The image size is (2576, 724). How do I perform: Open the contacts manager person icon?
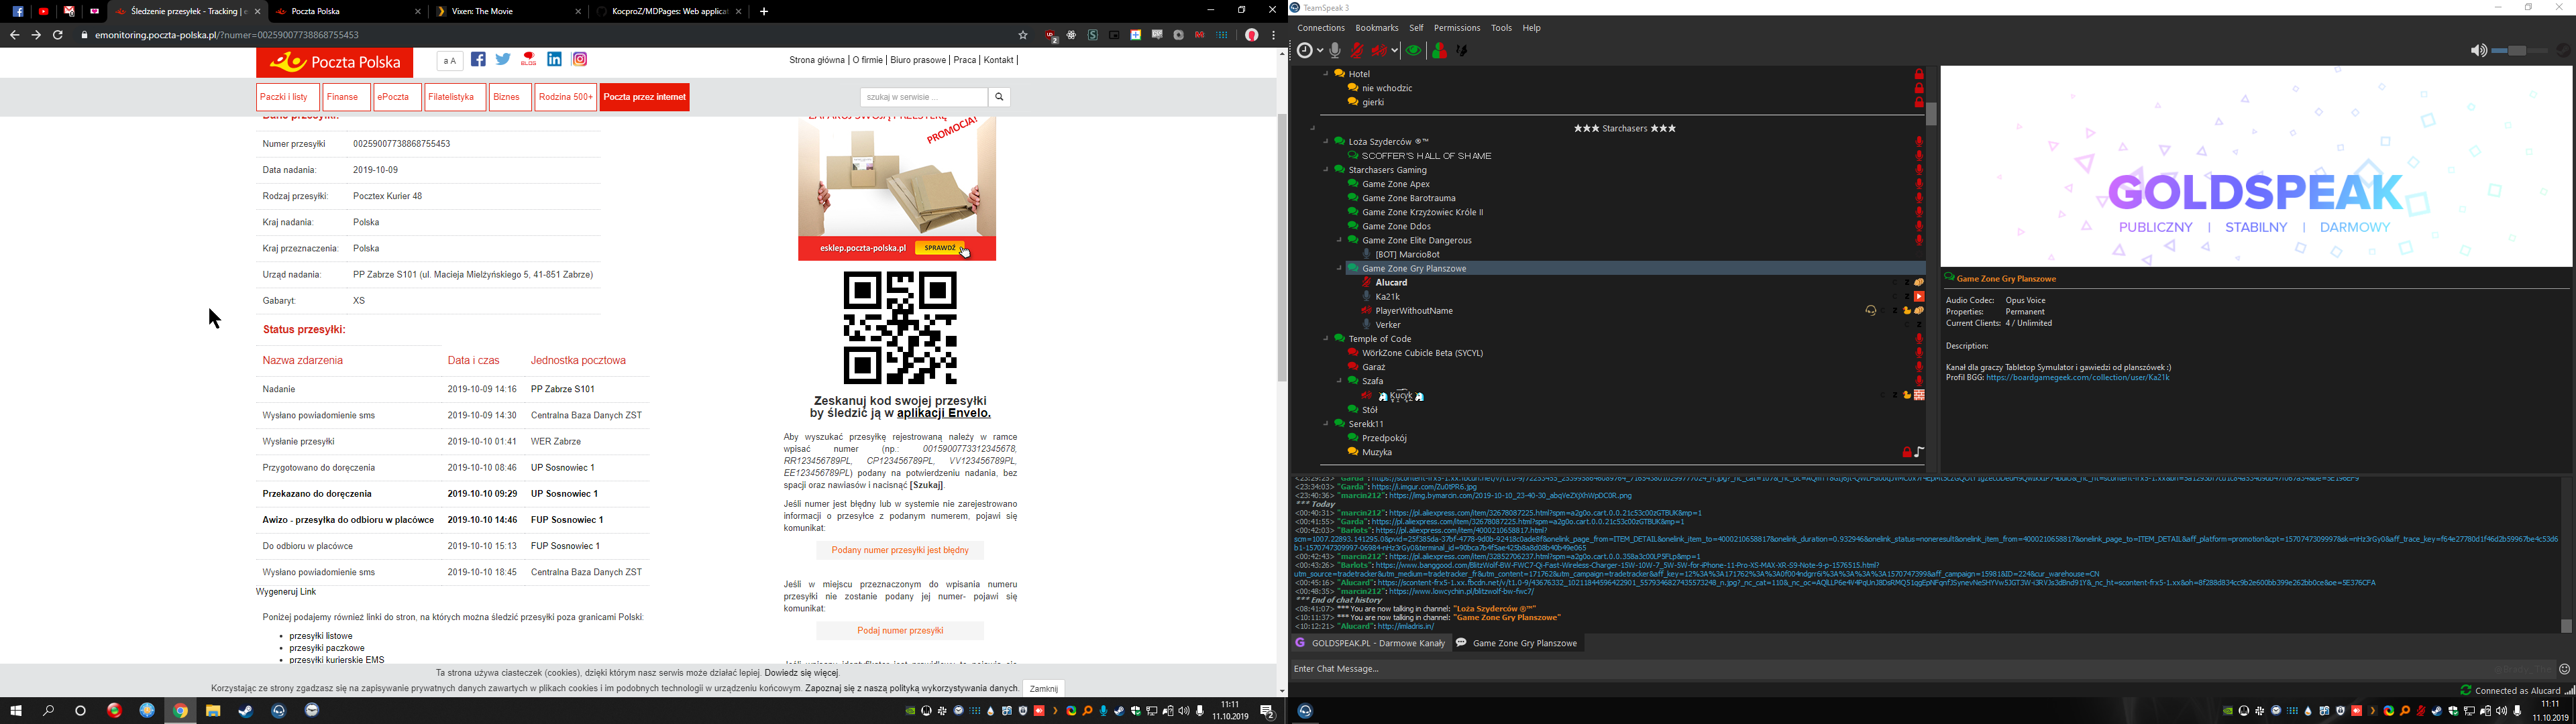[1440, 50]
